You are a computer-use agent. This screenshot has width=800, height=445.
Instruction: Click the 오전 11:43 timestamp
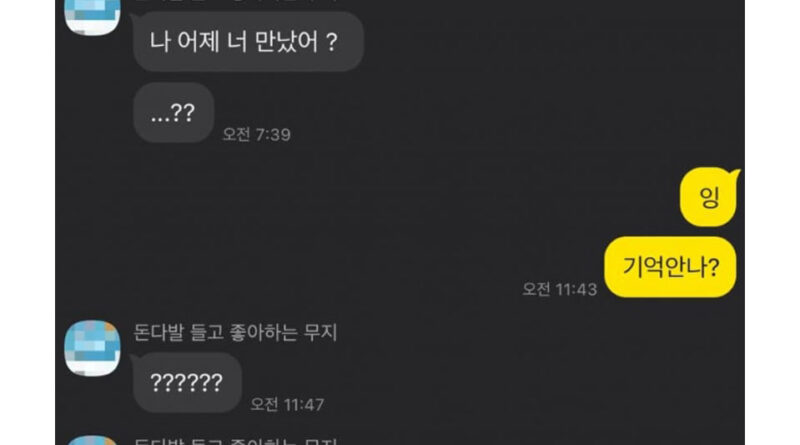click(x=559, y=289)
